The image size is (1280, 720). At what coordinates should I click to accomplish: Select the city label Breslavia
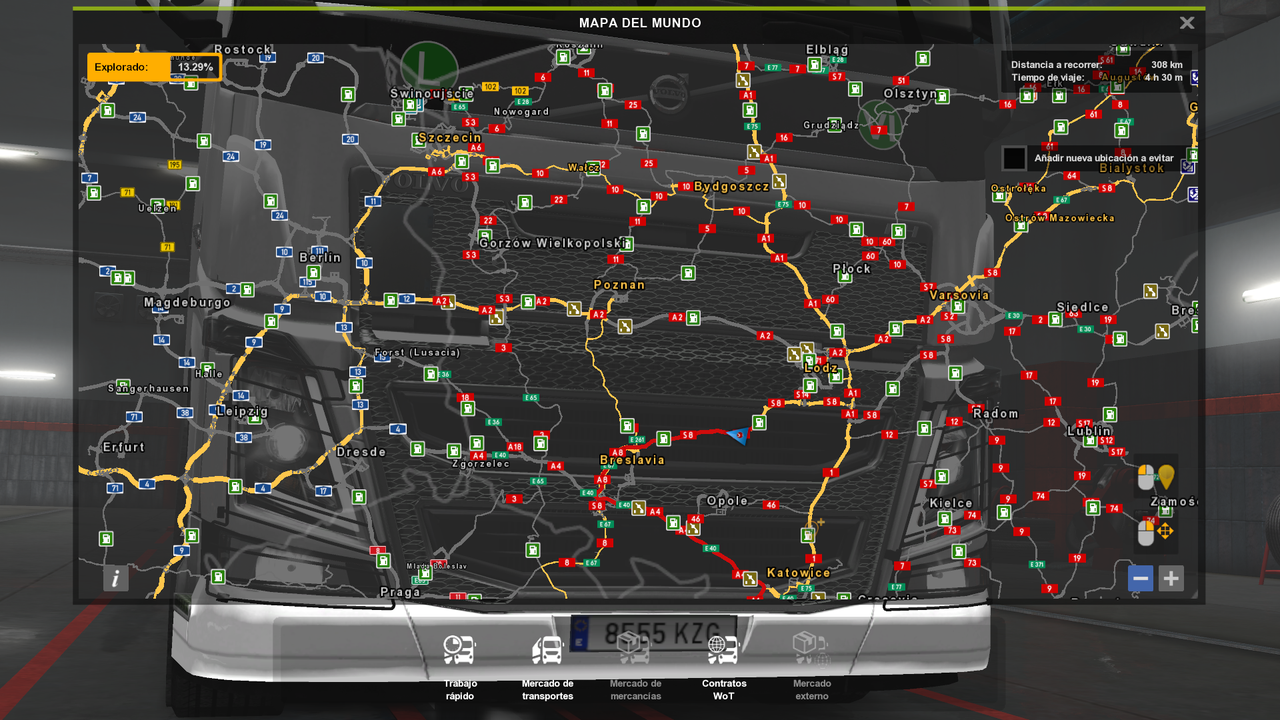[x=632, y=460]
